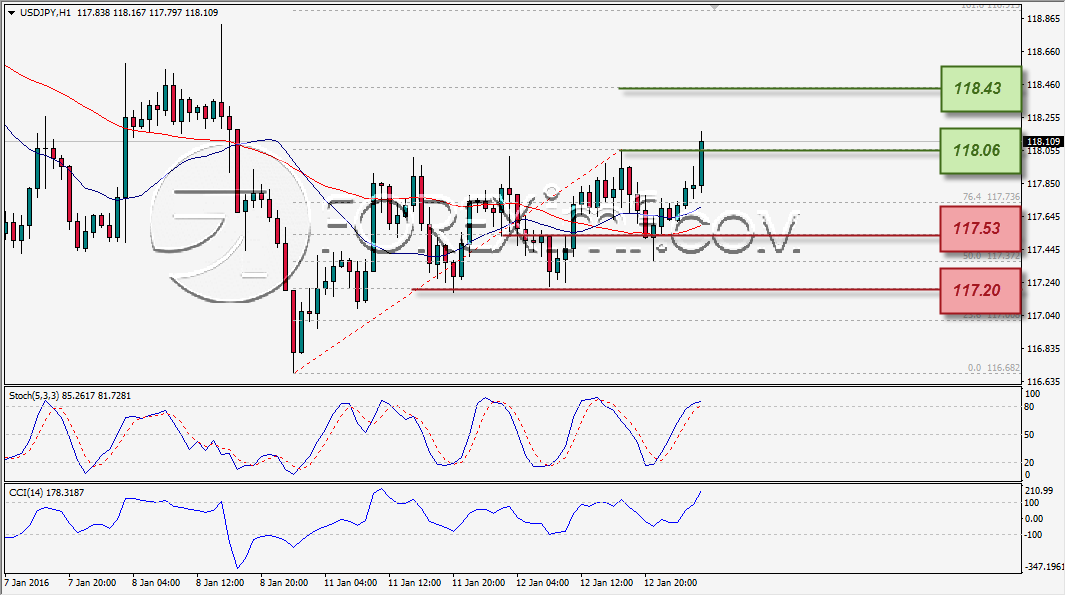1066x596 pixels.
Task: Click the 117.240 price scale value
Action: point(1043,283)
